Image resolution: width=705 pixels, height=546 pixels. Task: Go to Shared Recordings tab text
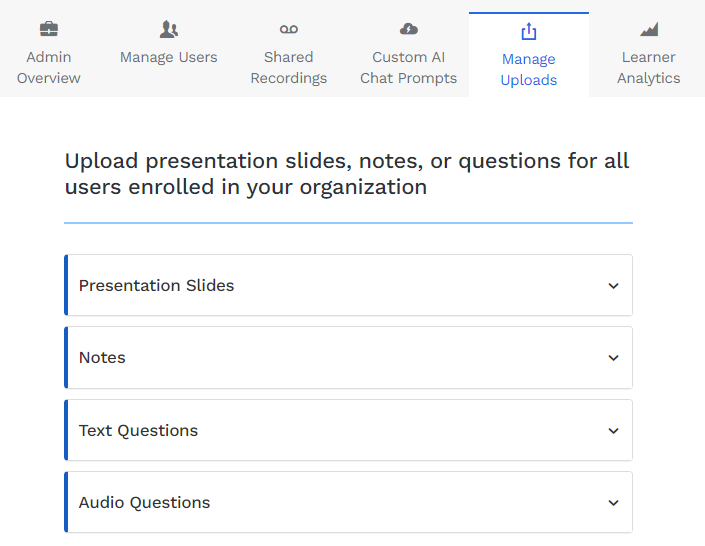289,67
